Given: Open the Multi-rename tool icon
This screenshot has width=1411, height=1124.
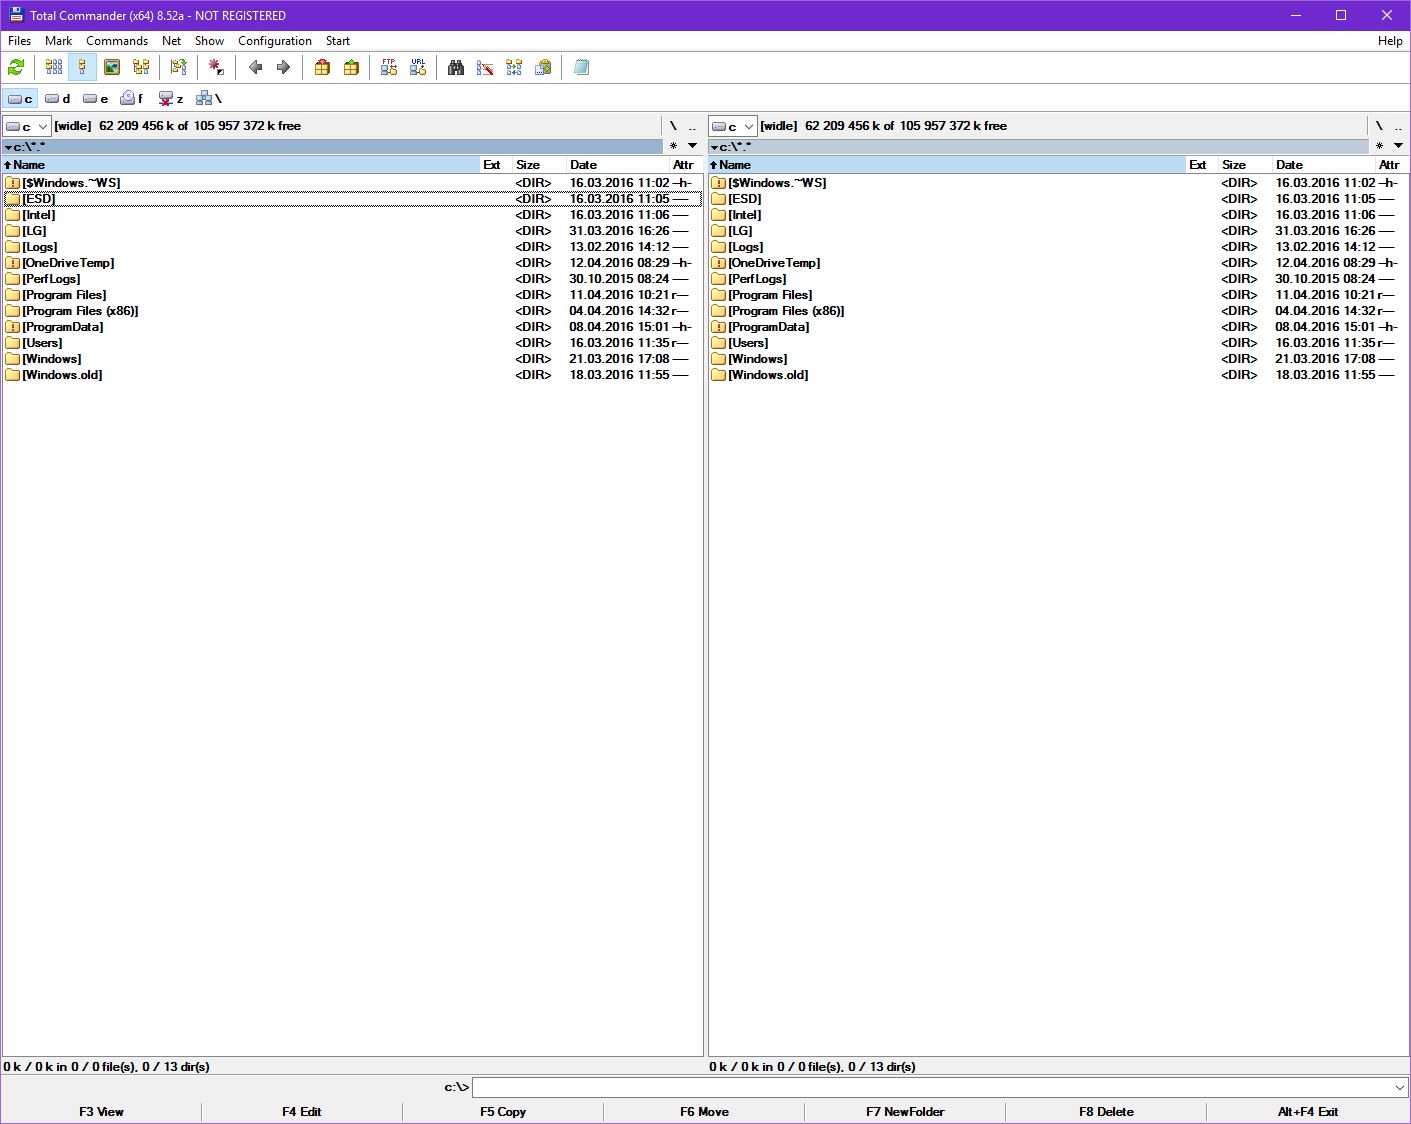Looking at the screenshot, I should (485, 67).
